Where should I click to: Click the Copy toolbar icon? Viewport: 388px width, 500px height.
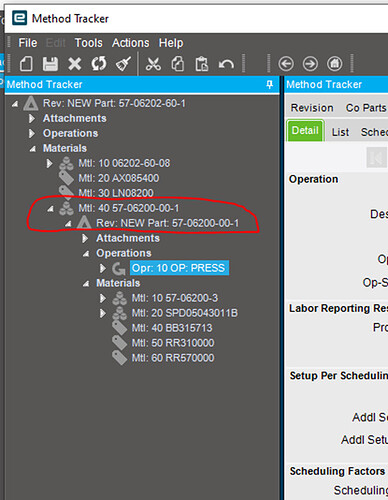pyautogui.click(x=178, y=63)
